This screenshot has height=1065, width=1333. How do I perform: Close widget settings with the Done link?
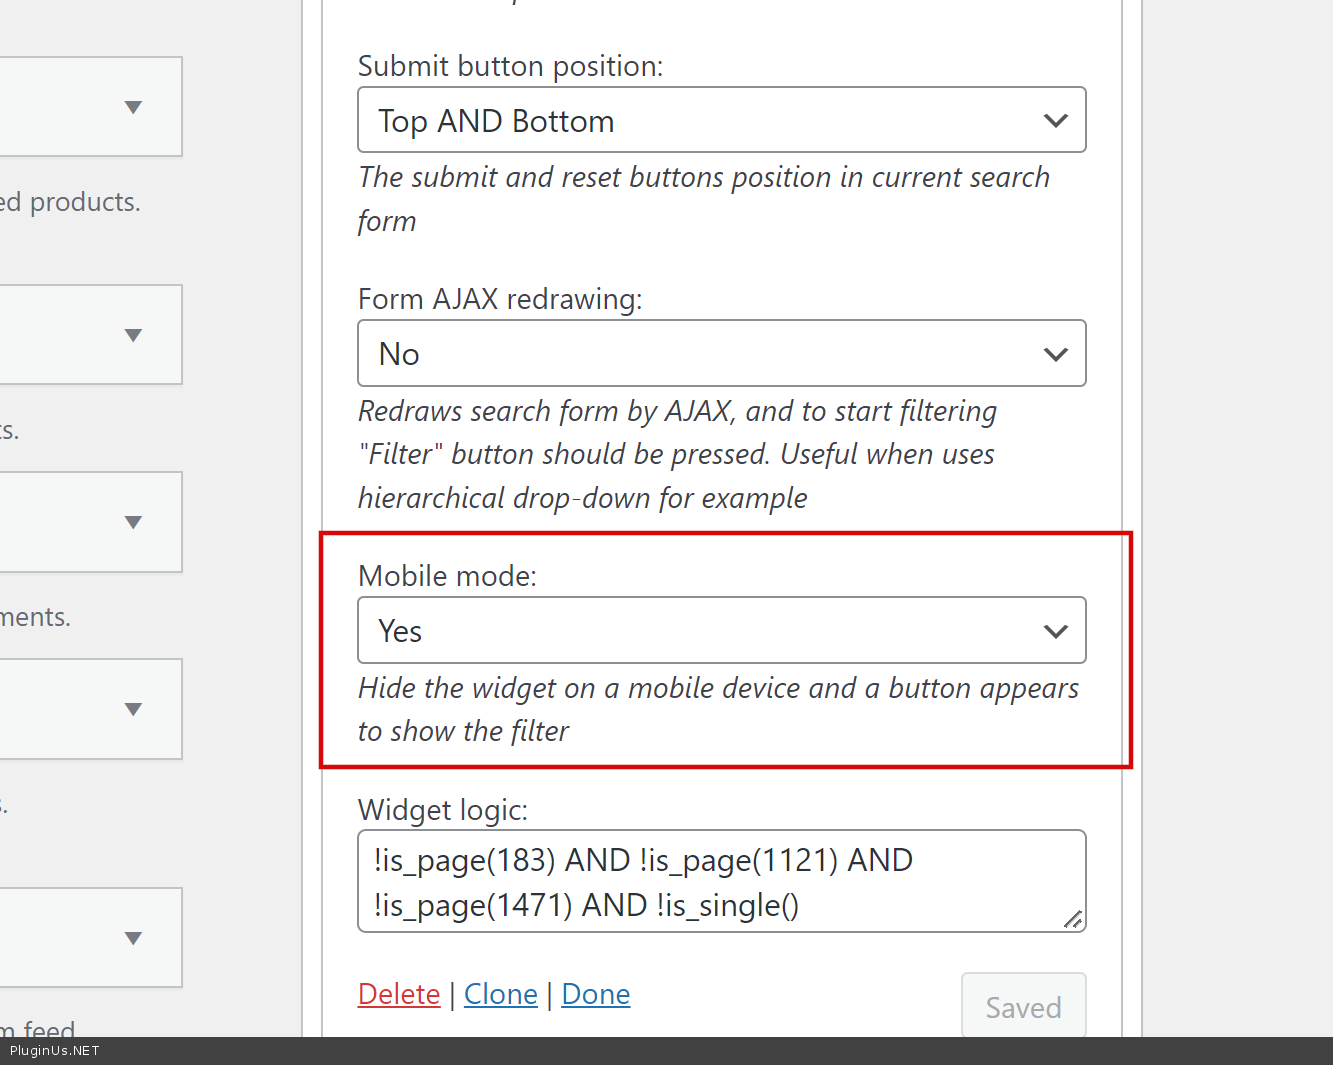pos(596,994)
